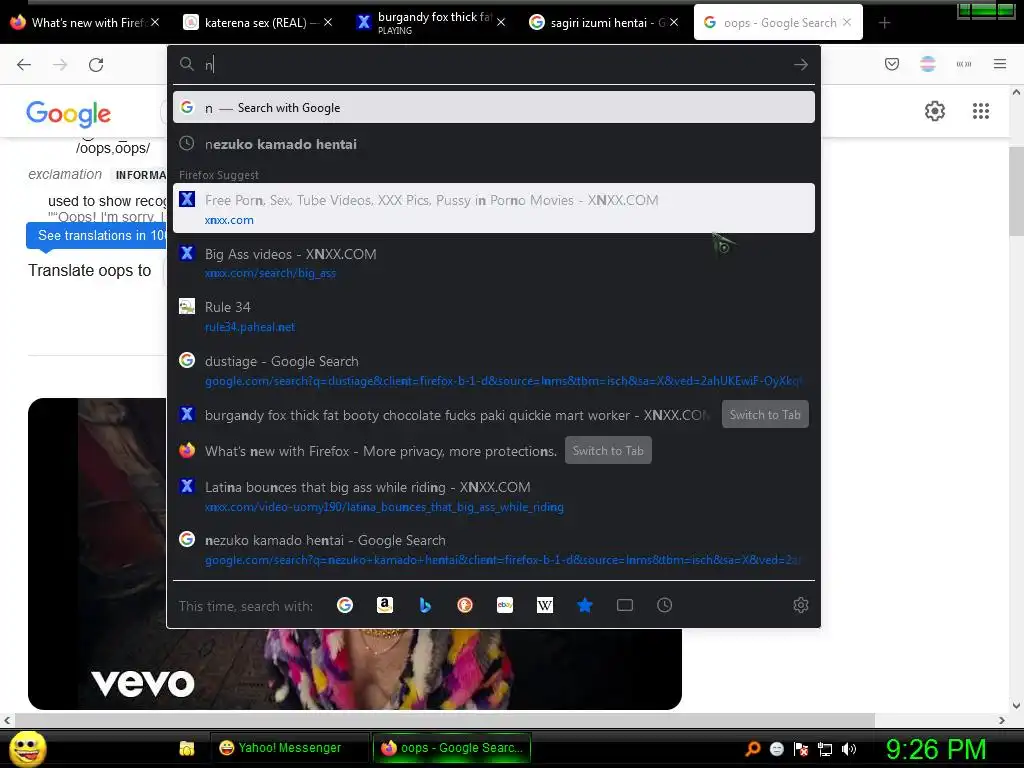Open the Firefox hamburger application menu
Image resolution: width=1024 pixels, height=768 pixels.
coord(1000,64)
